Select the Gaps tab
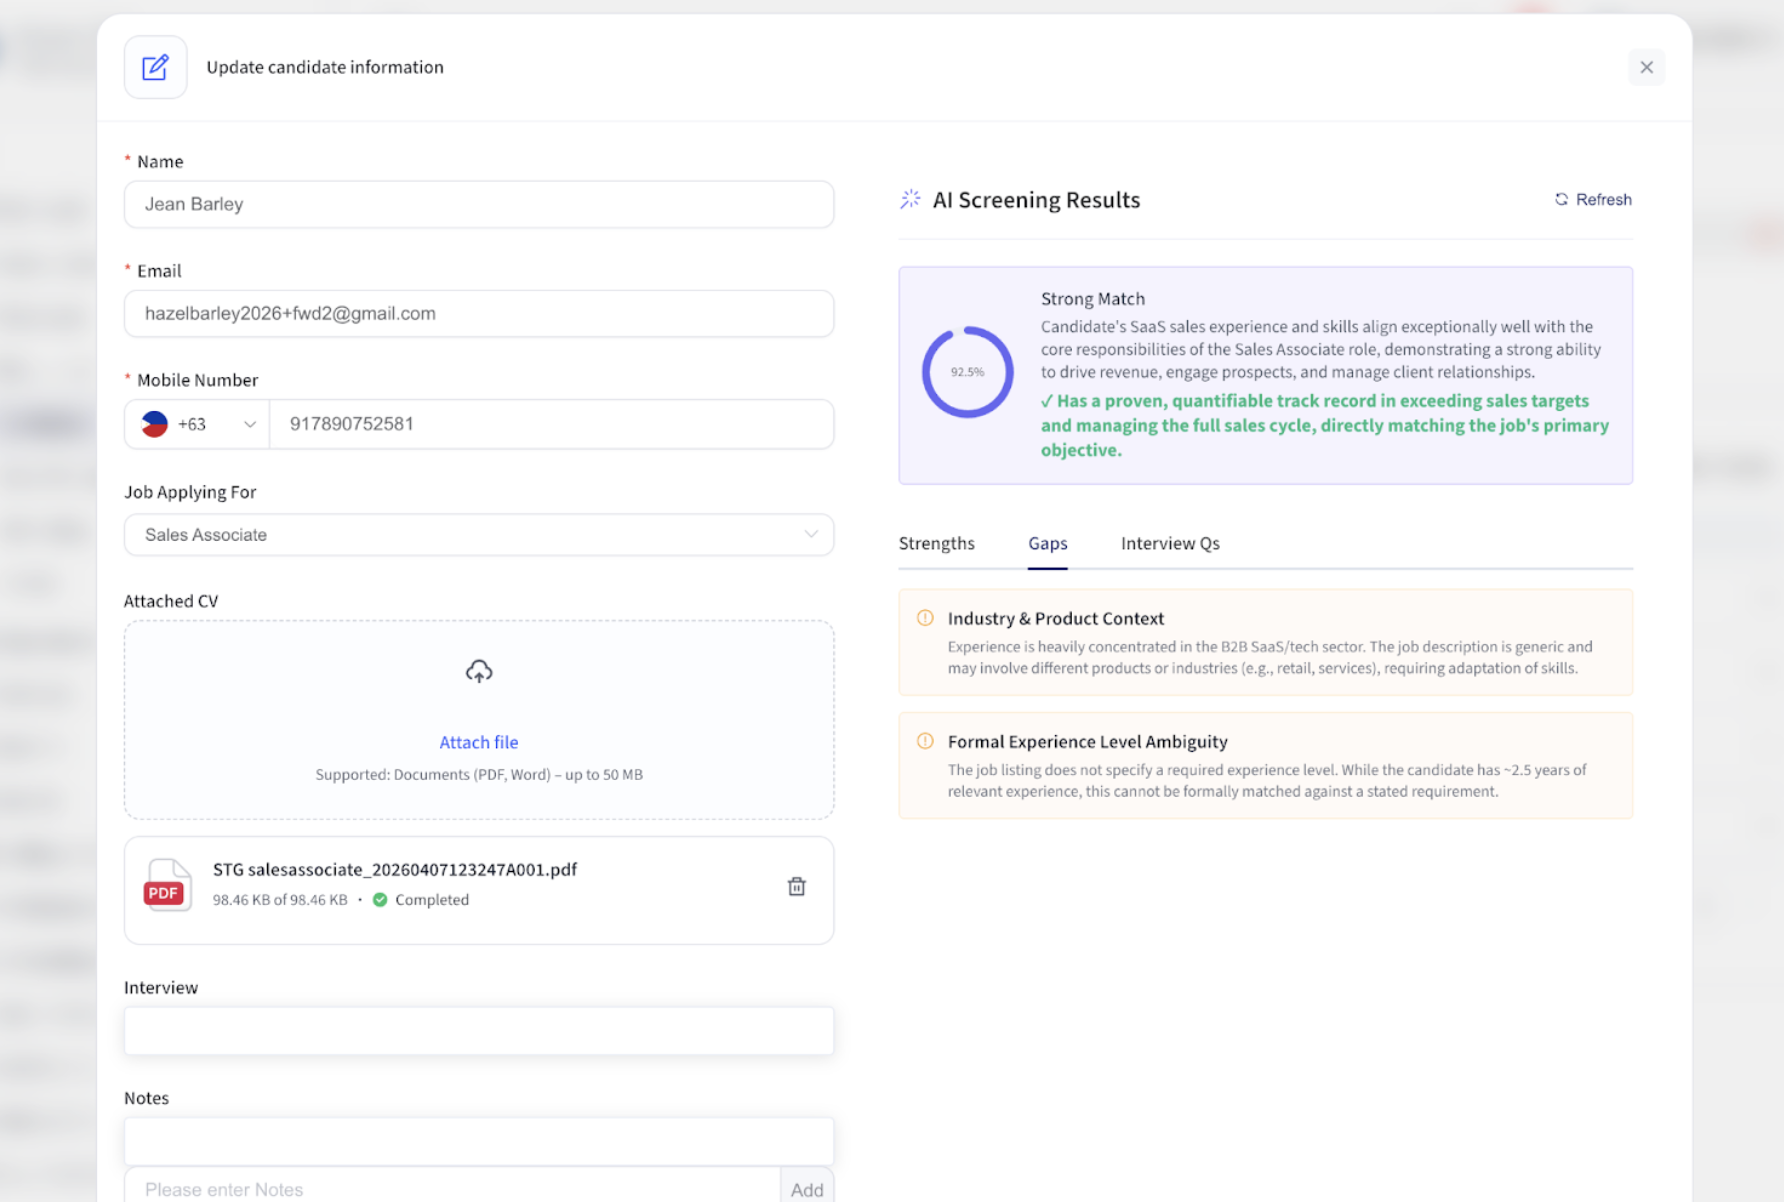Viewport: 1784px width, 1202px height. pos(1047,543)
